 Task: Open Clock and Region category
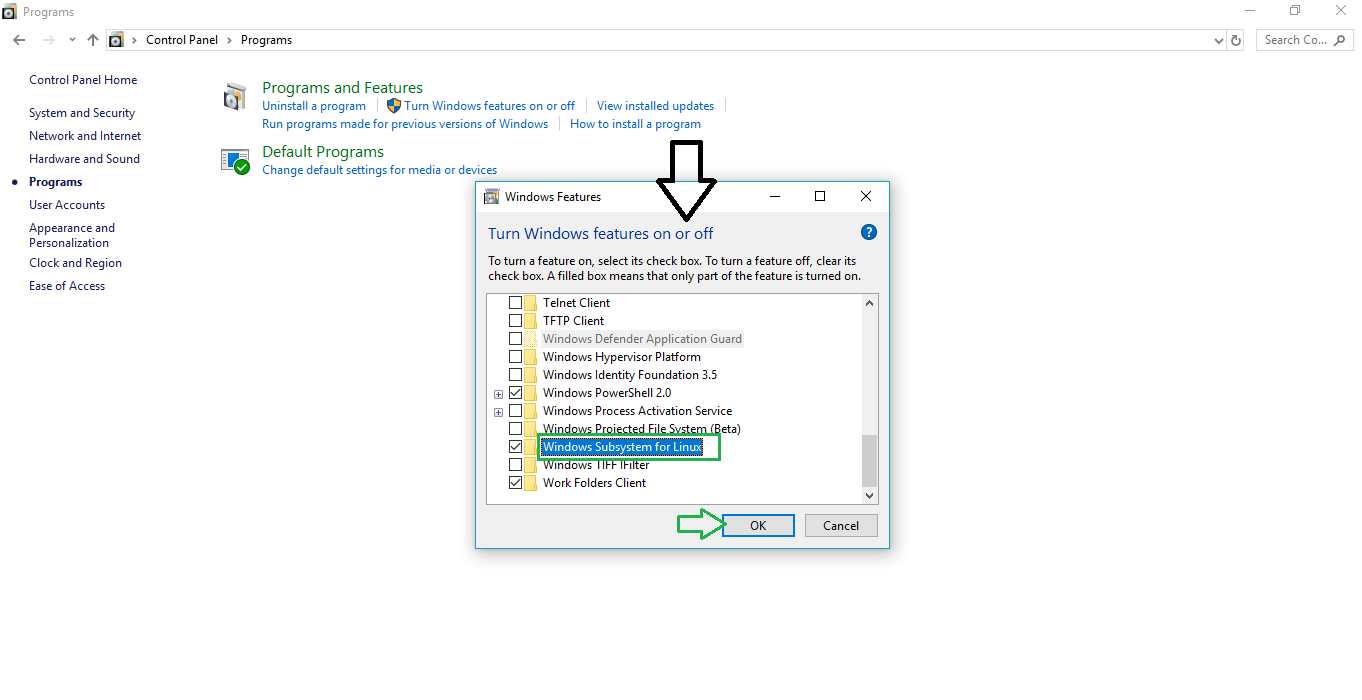pyautogui.click(x=75, y=263)
